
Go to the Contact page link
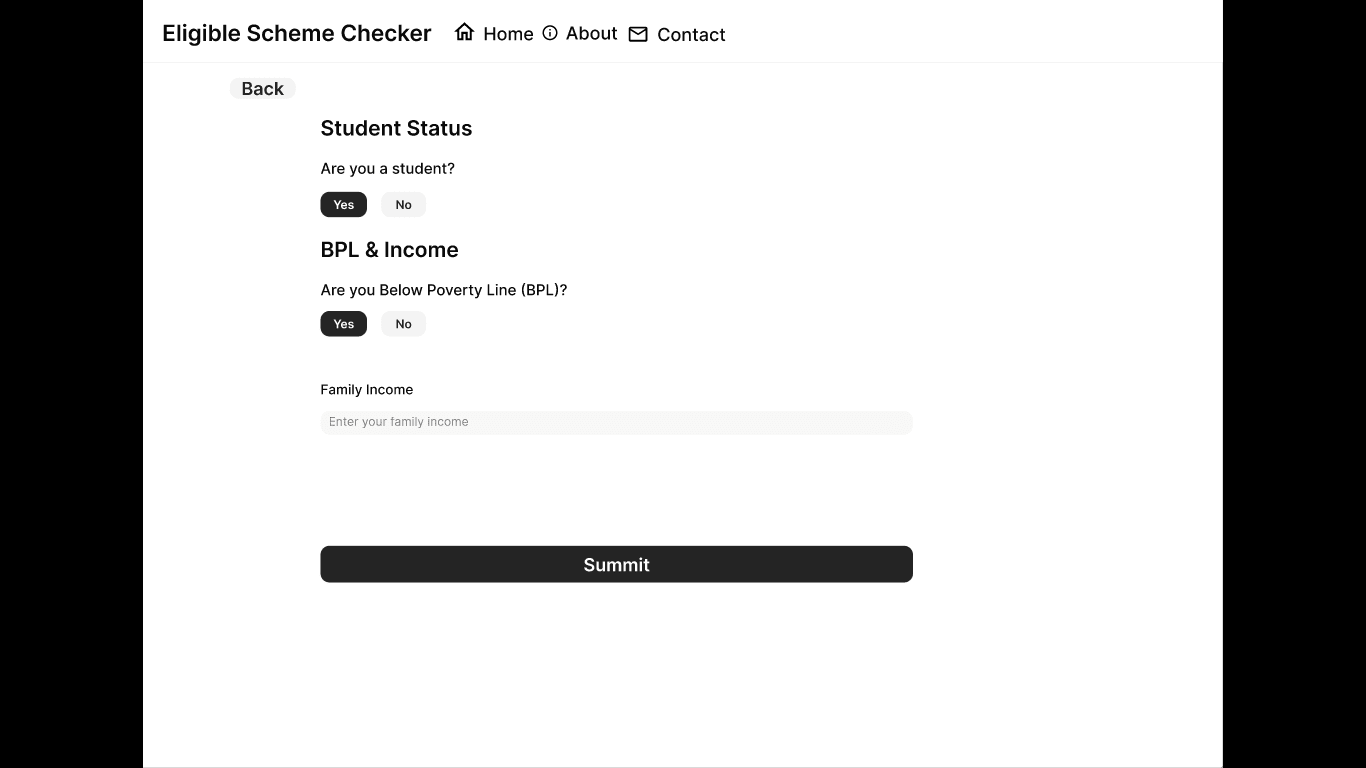[691, 34]
